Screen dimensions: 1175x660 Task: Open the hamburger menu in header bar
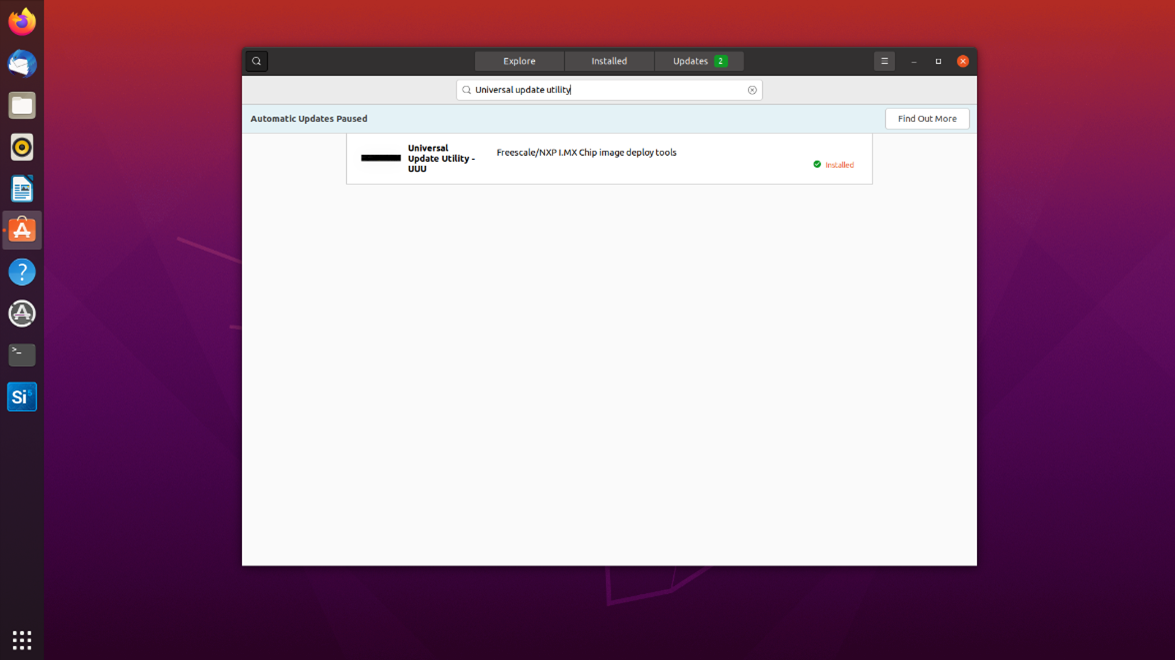pos(884,61)
